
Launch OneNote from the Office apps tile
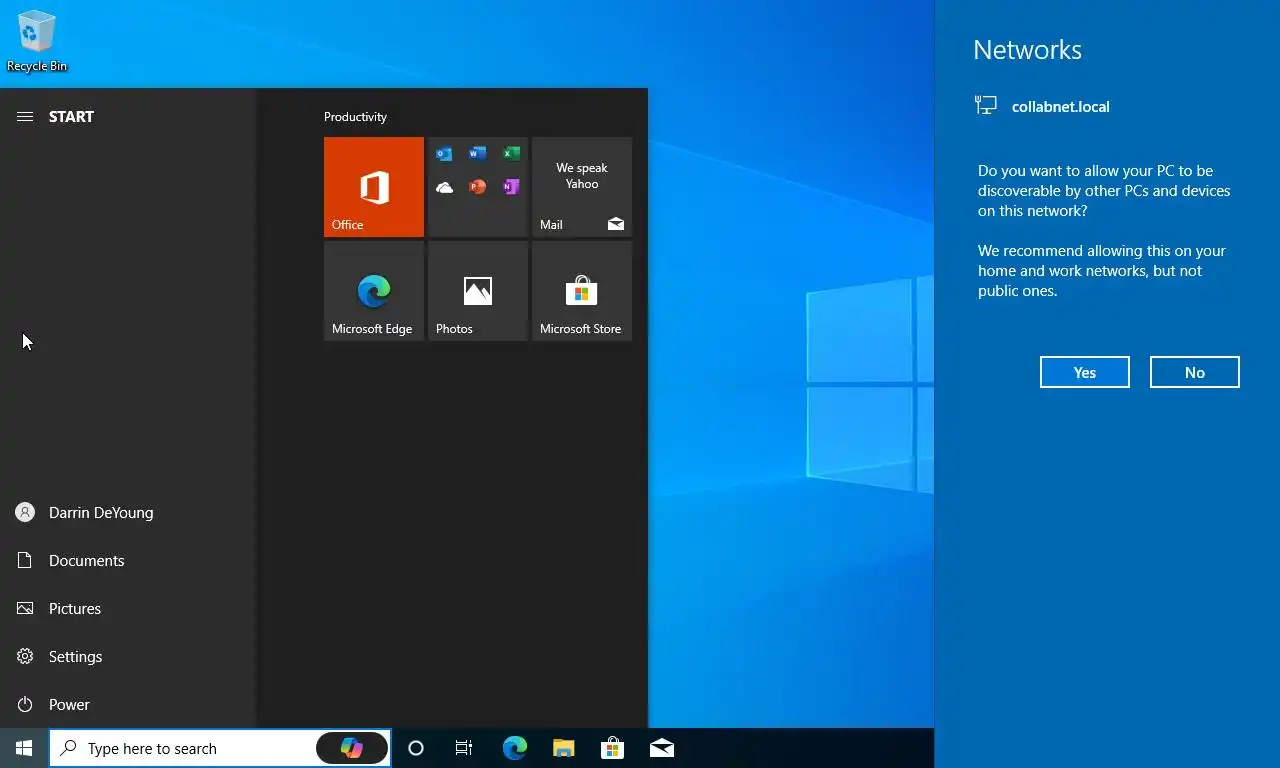click(x=511, y=187)
